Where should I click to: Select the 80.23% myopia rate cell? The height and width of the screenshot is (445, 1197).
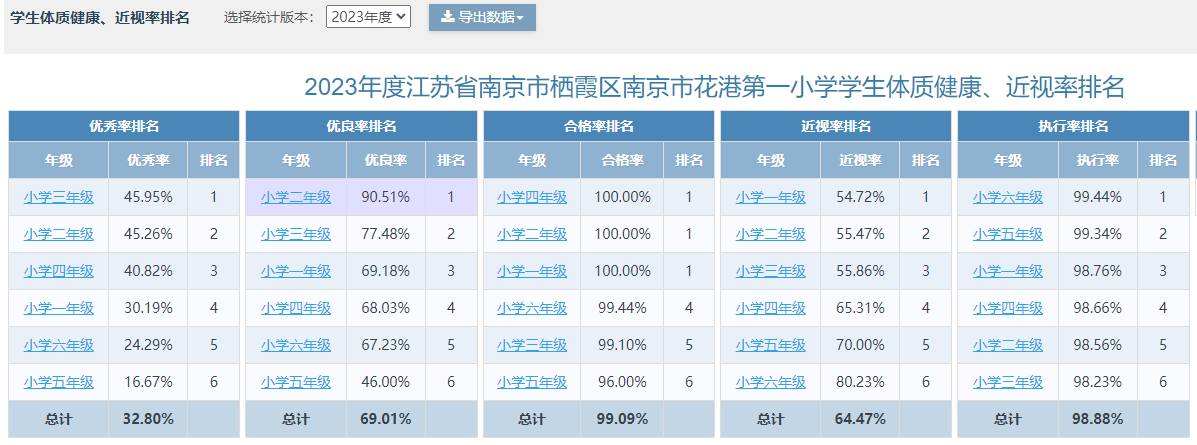[860, 382]
